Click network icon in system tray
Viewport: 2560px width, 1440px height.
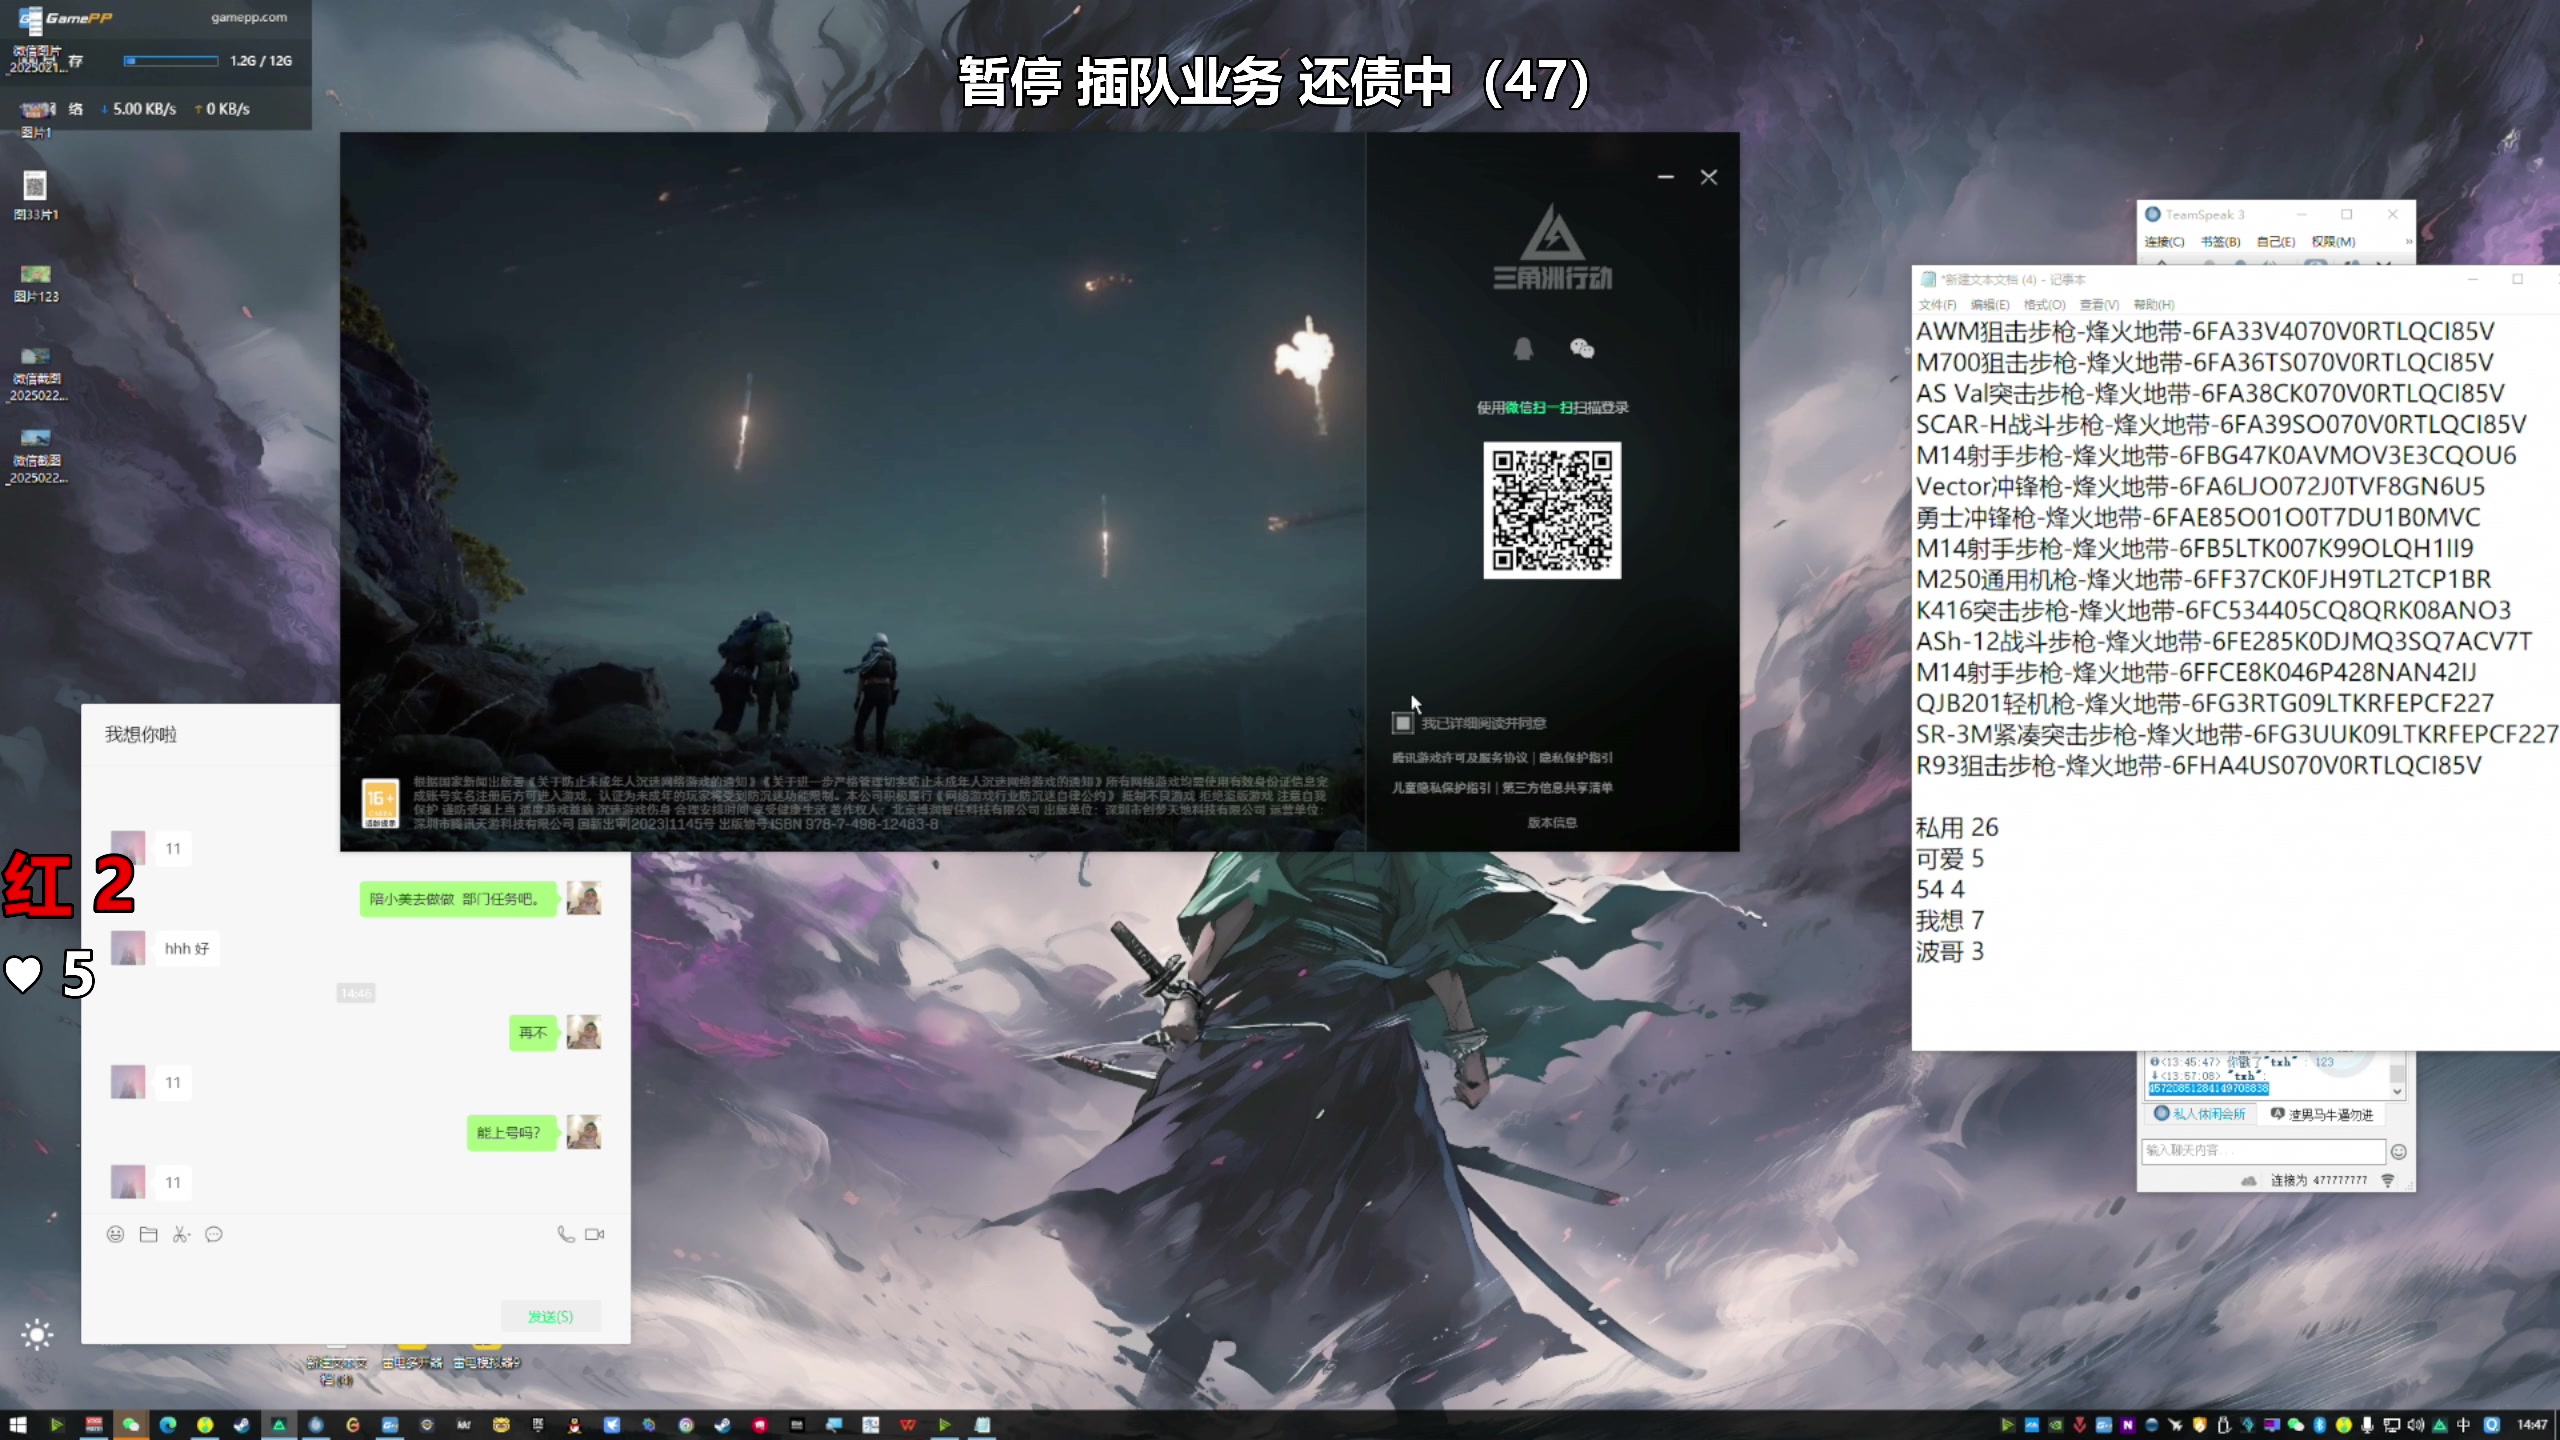click(2391, 1425)
